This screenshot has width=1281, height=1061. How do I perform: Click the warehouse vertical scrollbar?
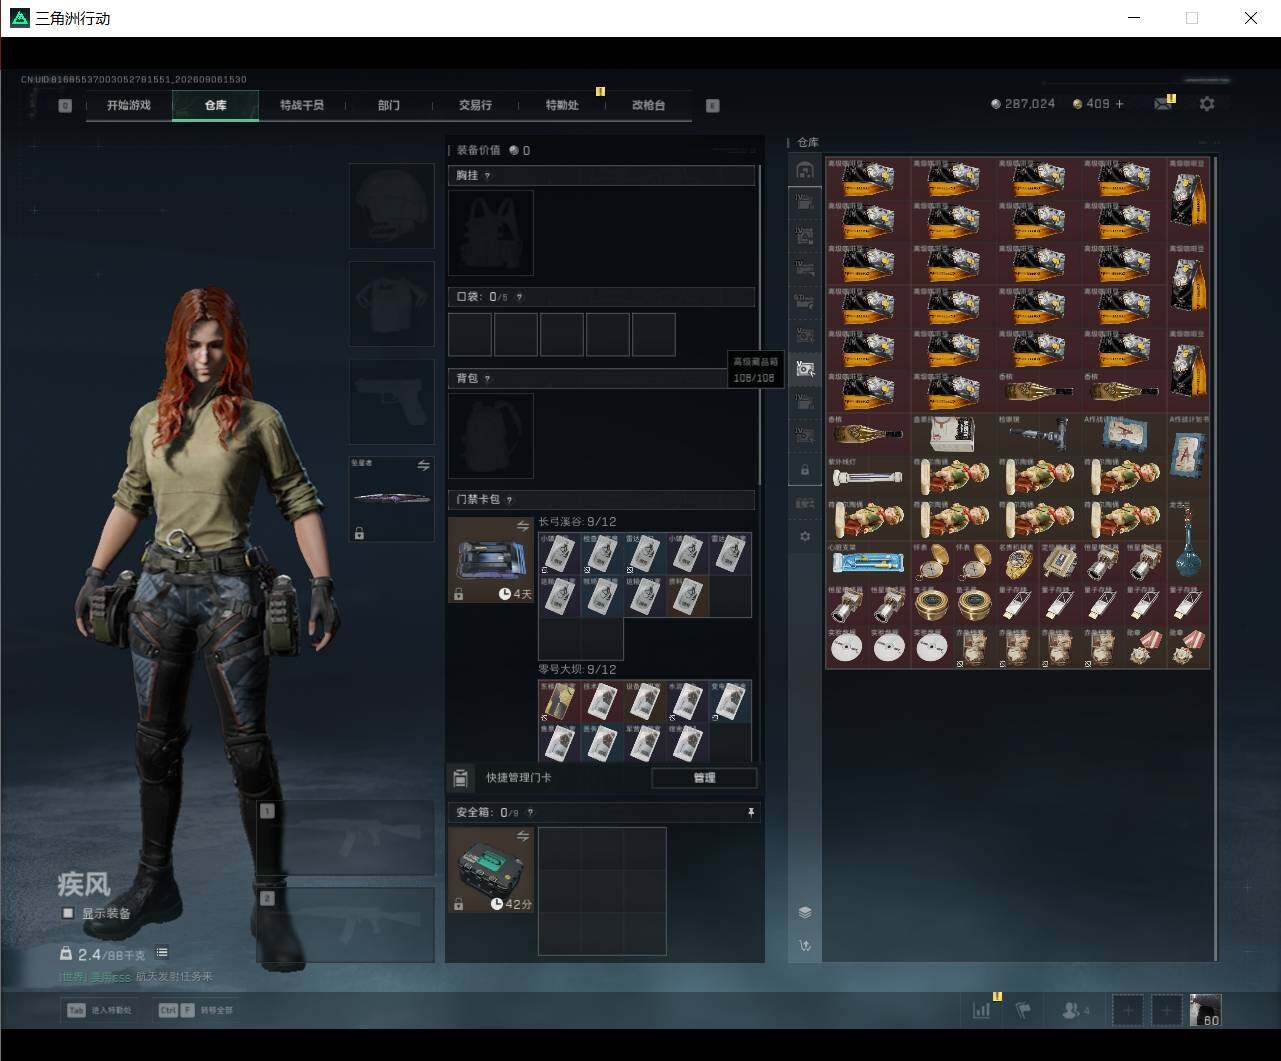pos(1216,557)
